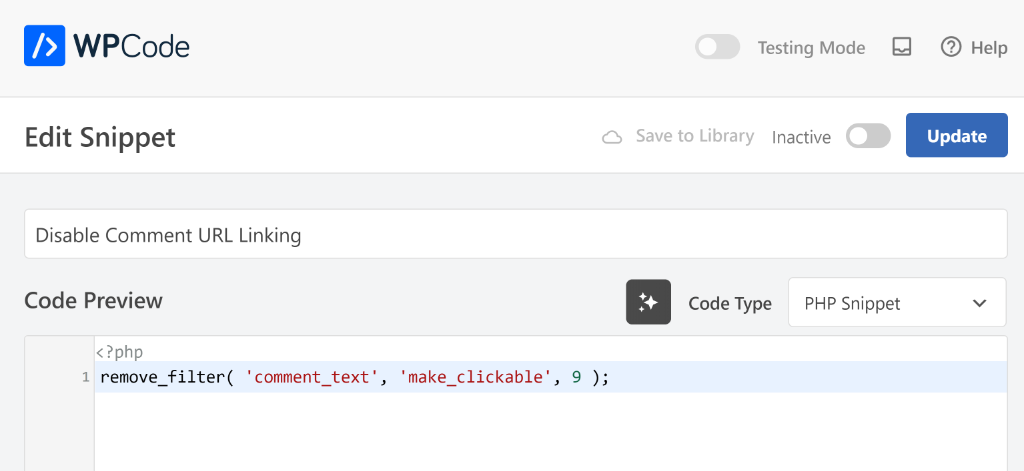Click the Edit Snippet heading

[x=100, y=137]
